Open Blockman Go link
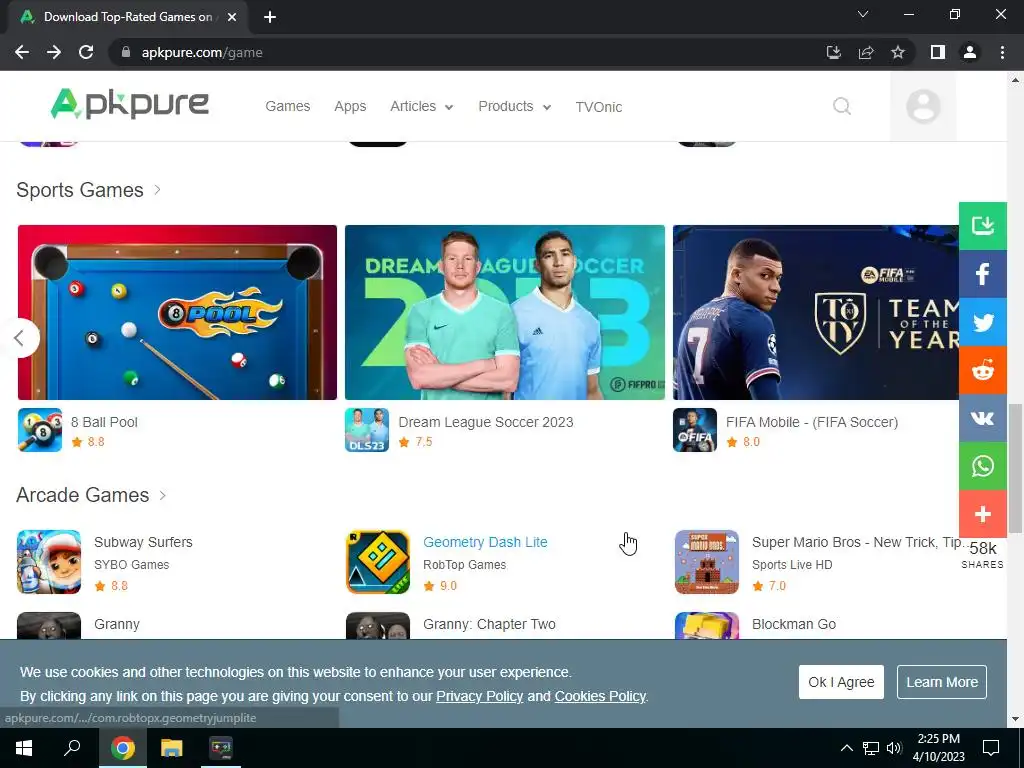The width and height of the screenshot is (1024, 768). point(793,624)
